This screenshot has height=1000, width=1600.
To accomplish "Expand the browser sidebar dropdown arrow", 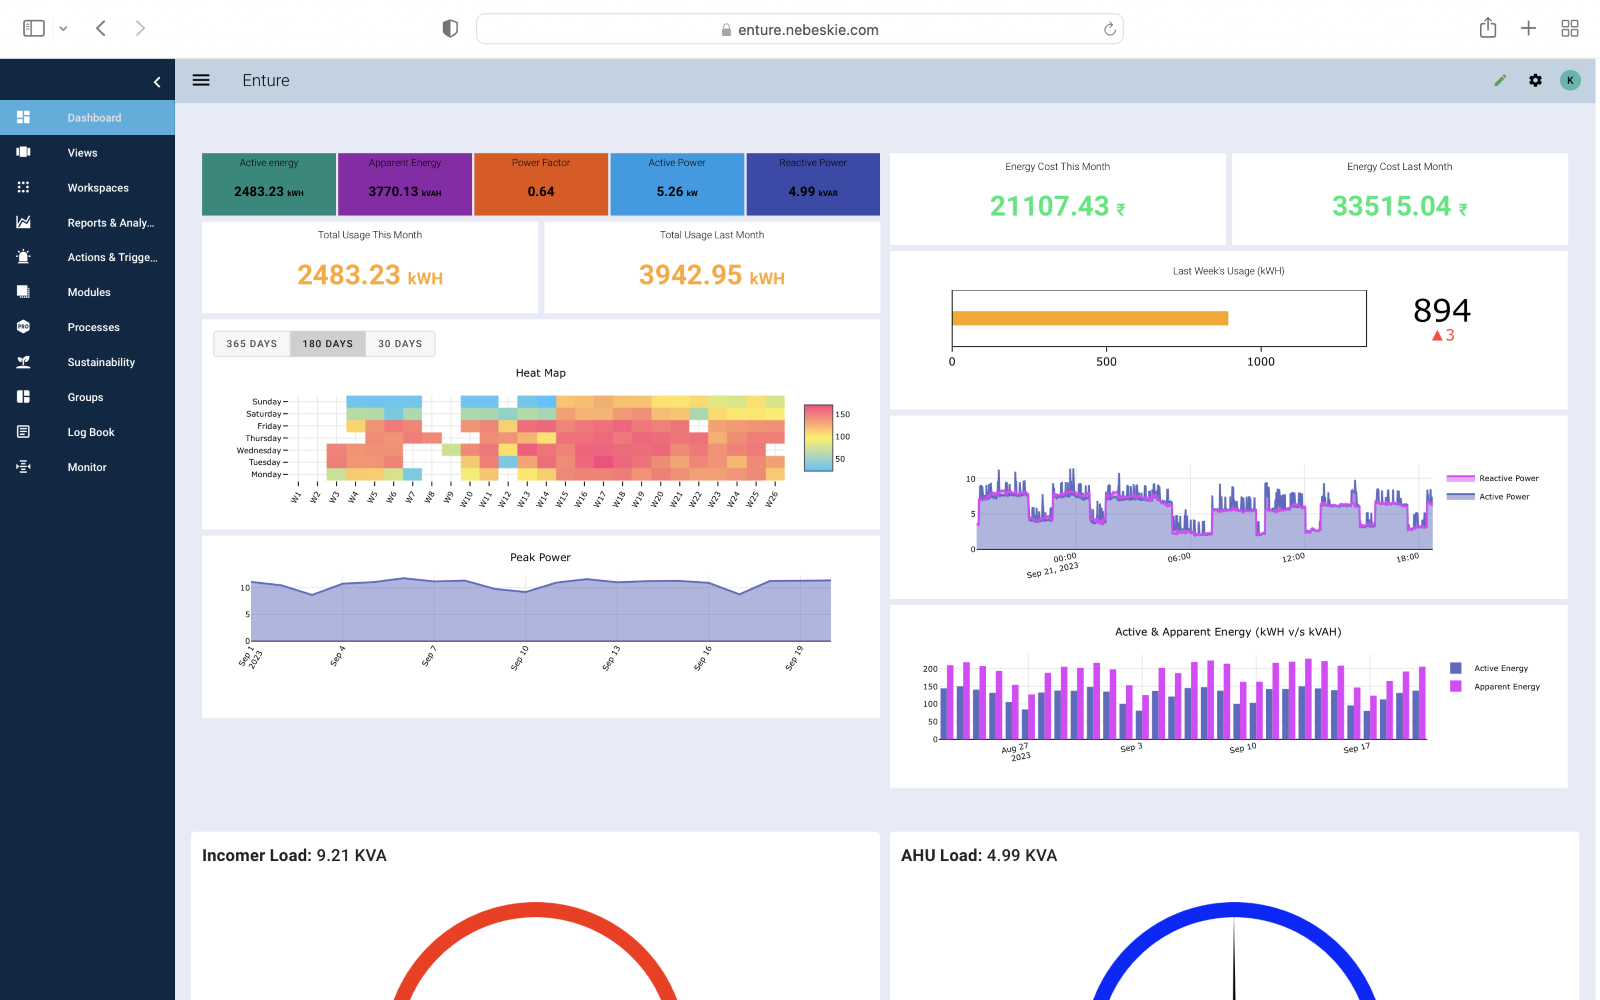I will click(x=63, y=29).
